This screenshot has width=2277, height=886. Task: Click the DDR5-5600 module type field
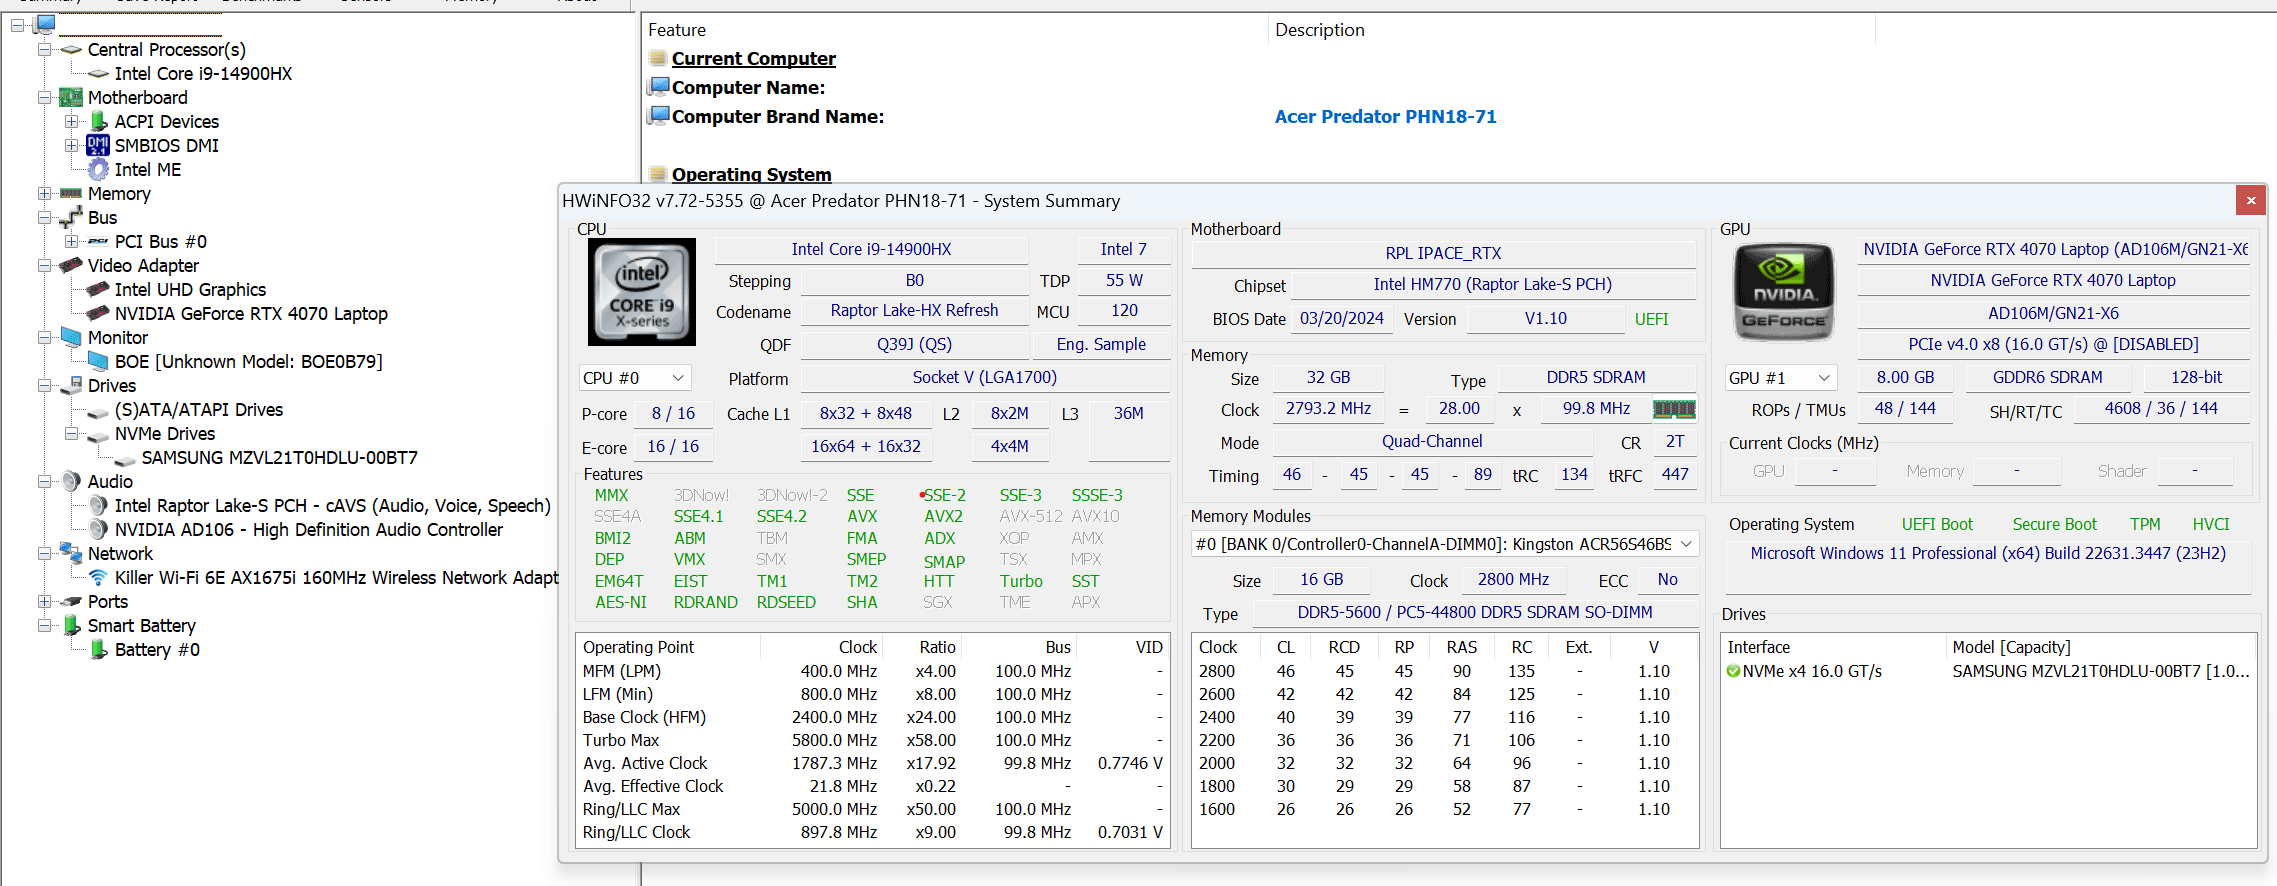pos(1475,612)
